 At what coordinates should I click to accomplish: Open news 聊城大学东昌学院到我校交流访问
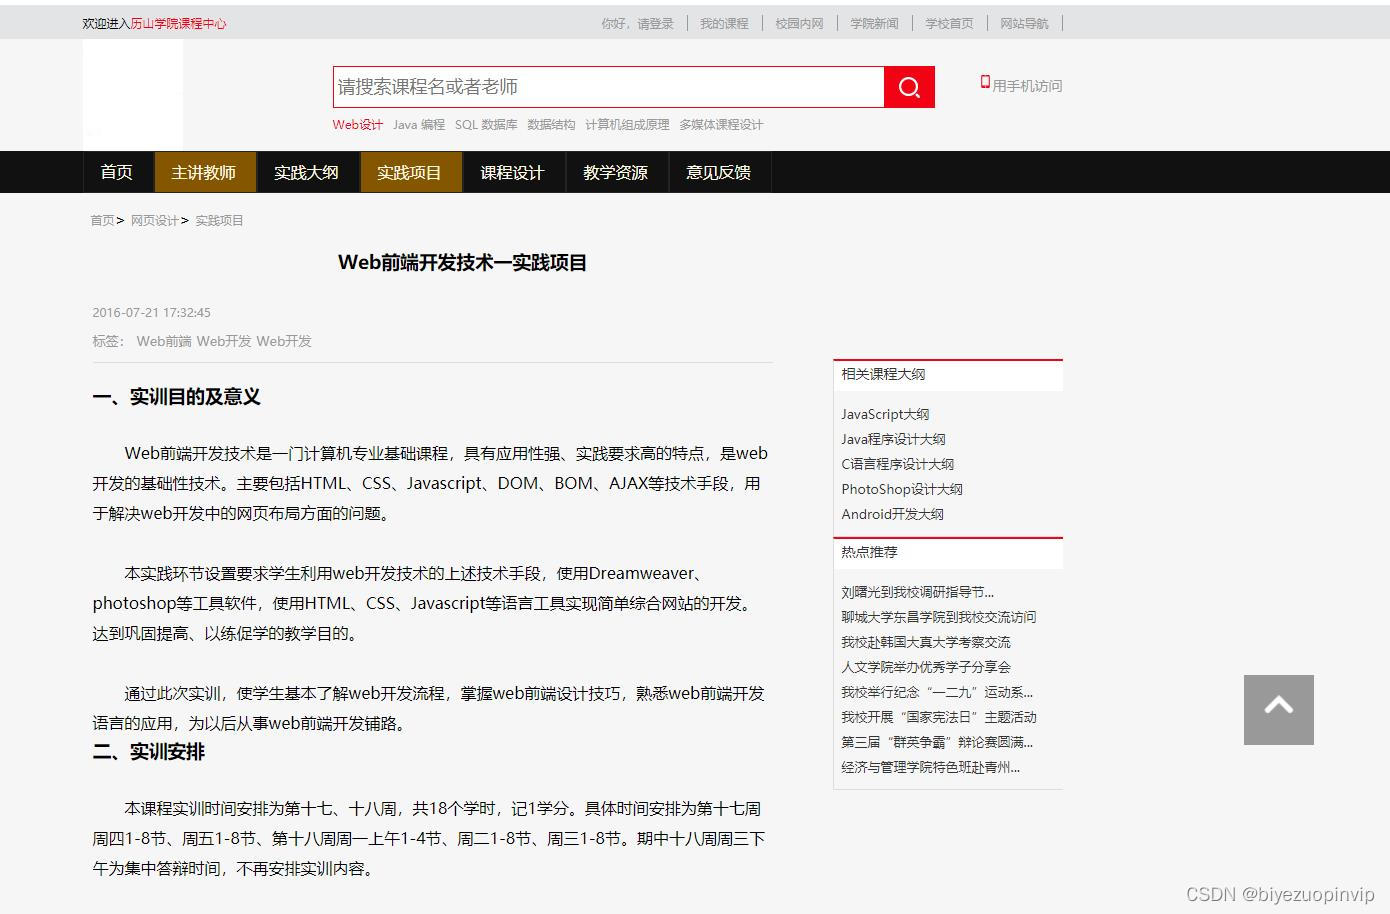point(939,617)
